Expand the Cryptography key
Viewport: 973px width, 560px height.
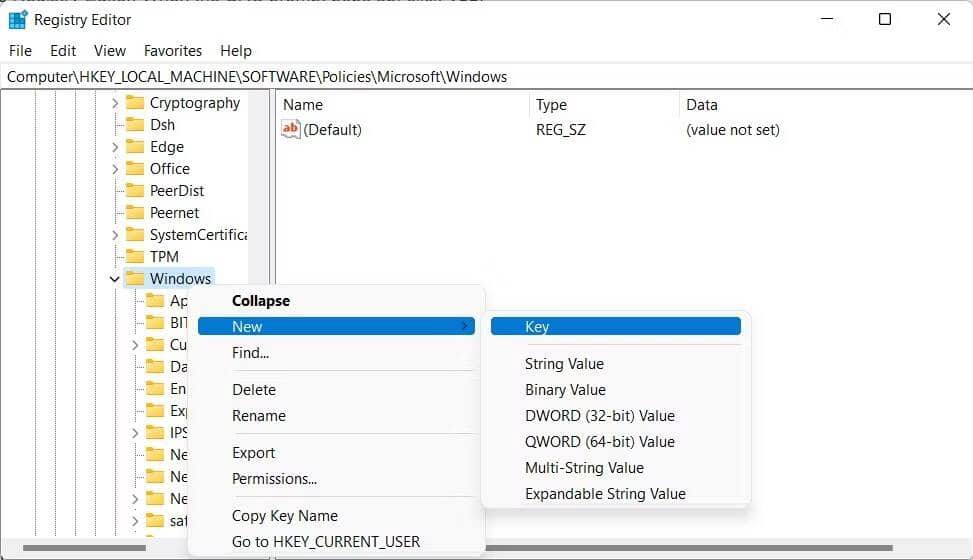click(115, 103)
